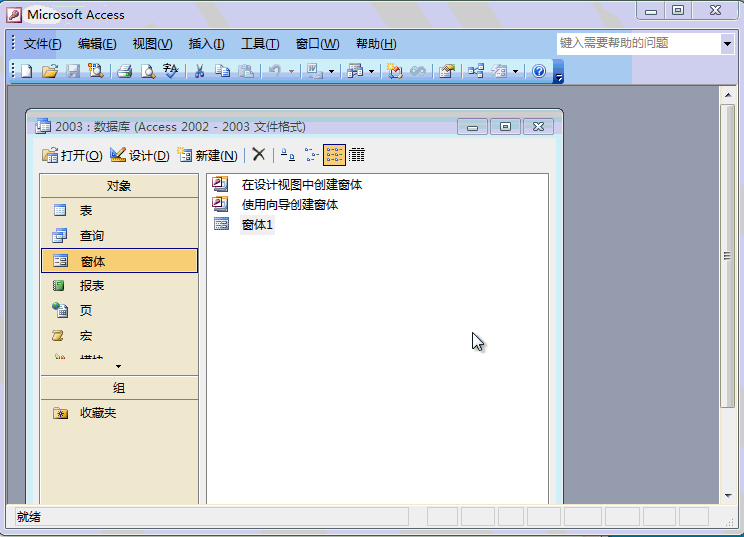
Task: Click the 新建(N) button
Action: (208, 155)
